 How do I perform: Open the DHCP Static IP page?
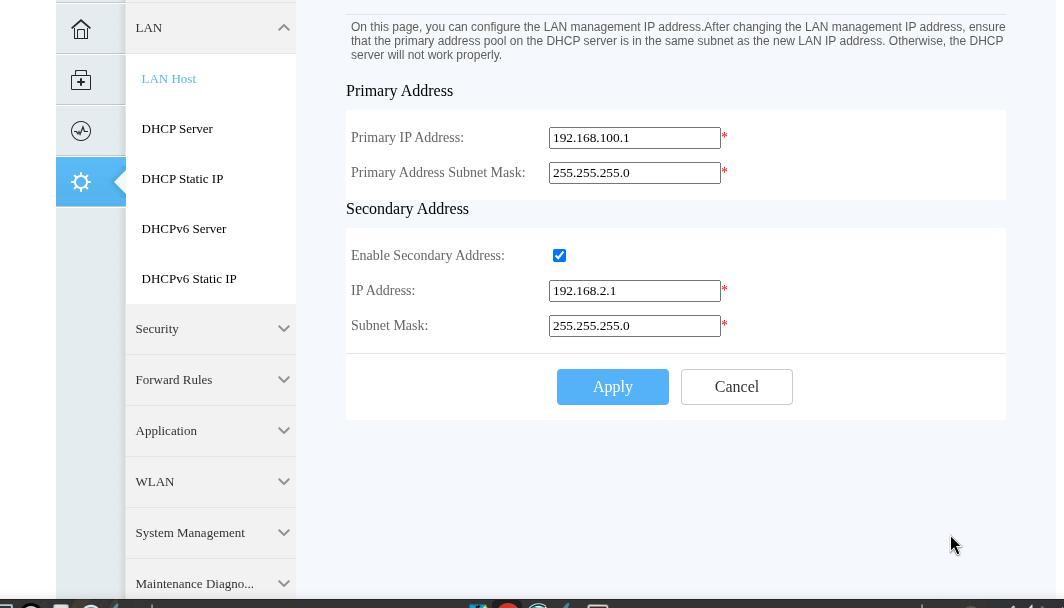[x=182, y=179]
